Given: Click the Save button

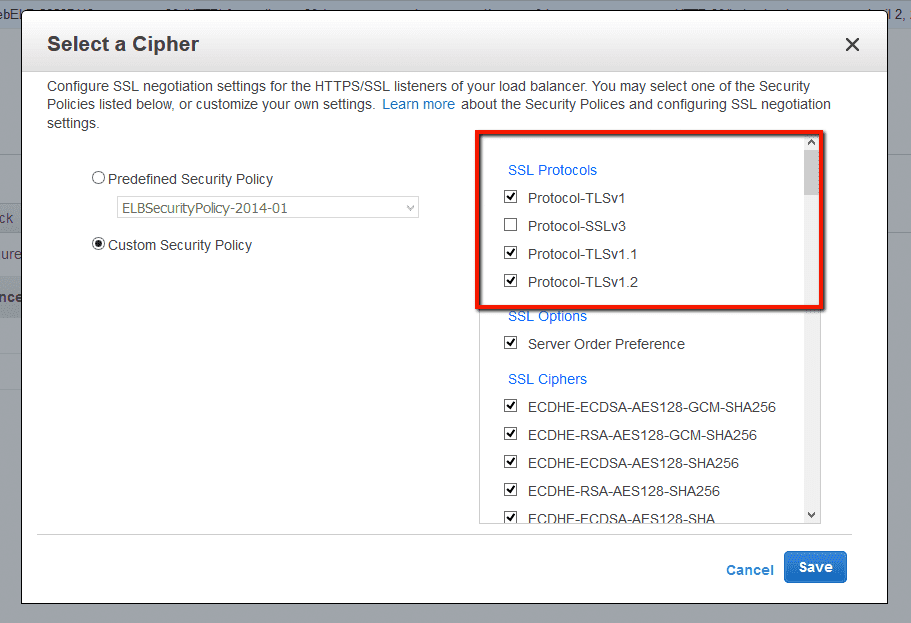Looking at the screenshot, I should pyautogui.click(x=815, y=567).
